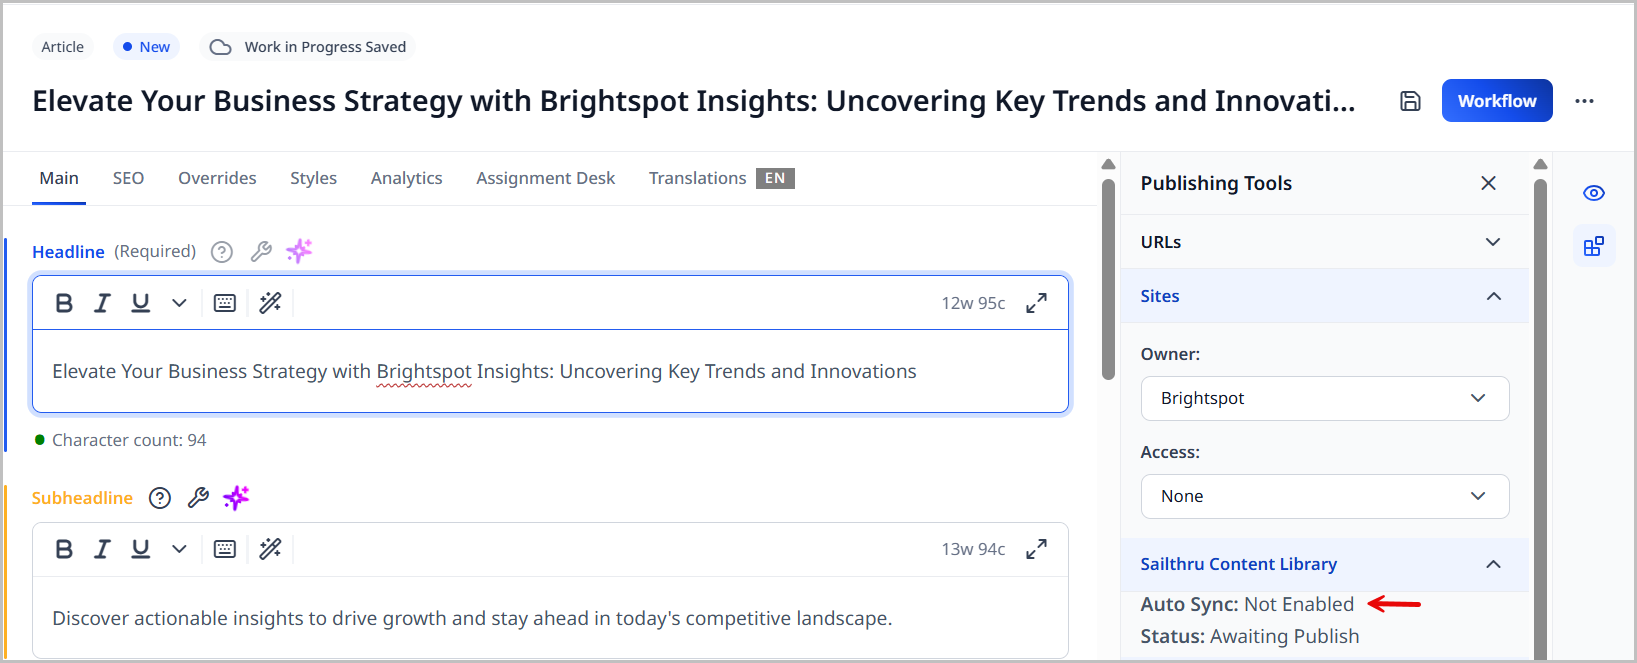1637x663 pixels.
Task: Click the save icon beside Workflow
Action: point(1410,101)
